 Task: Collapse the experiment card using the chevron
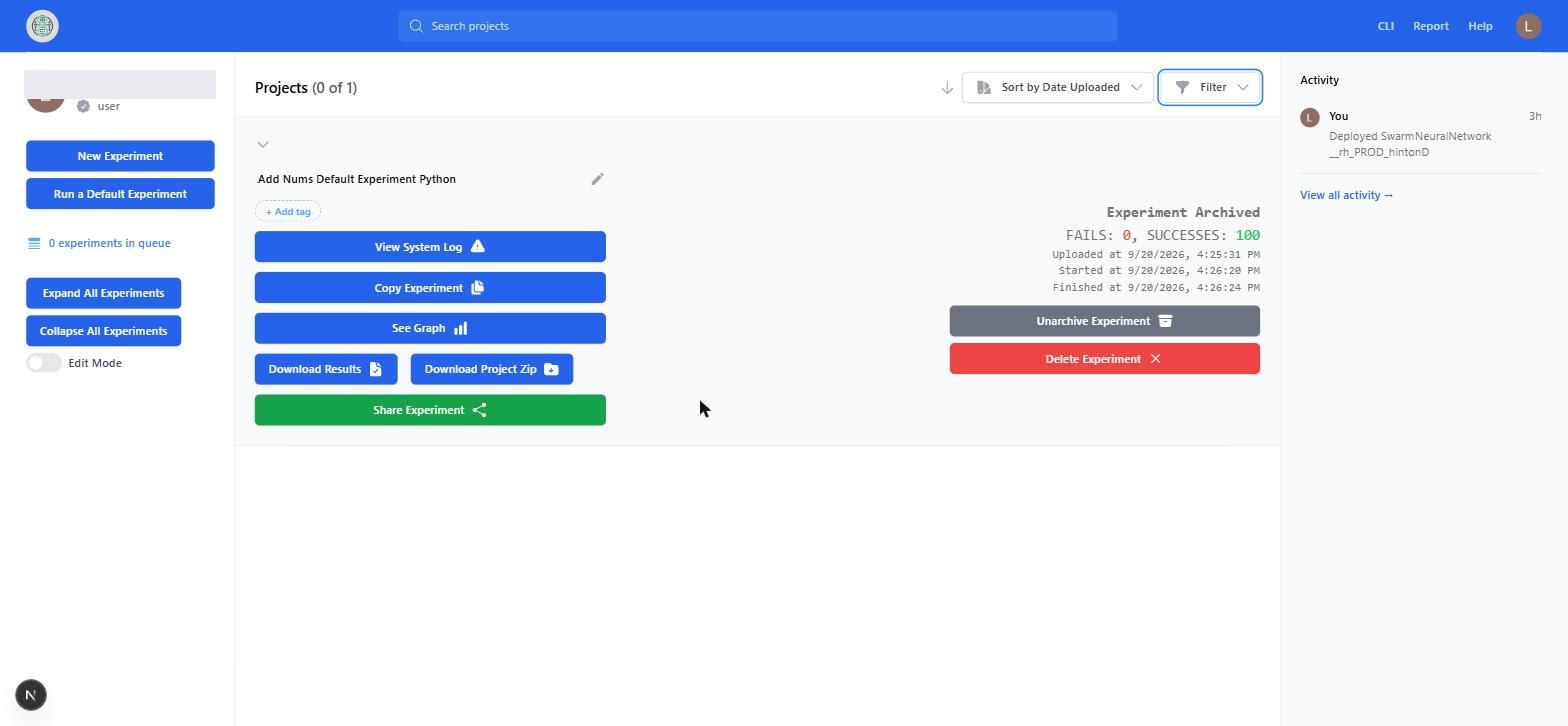(263, 144)
